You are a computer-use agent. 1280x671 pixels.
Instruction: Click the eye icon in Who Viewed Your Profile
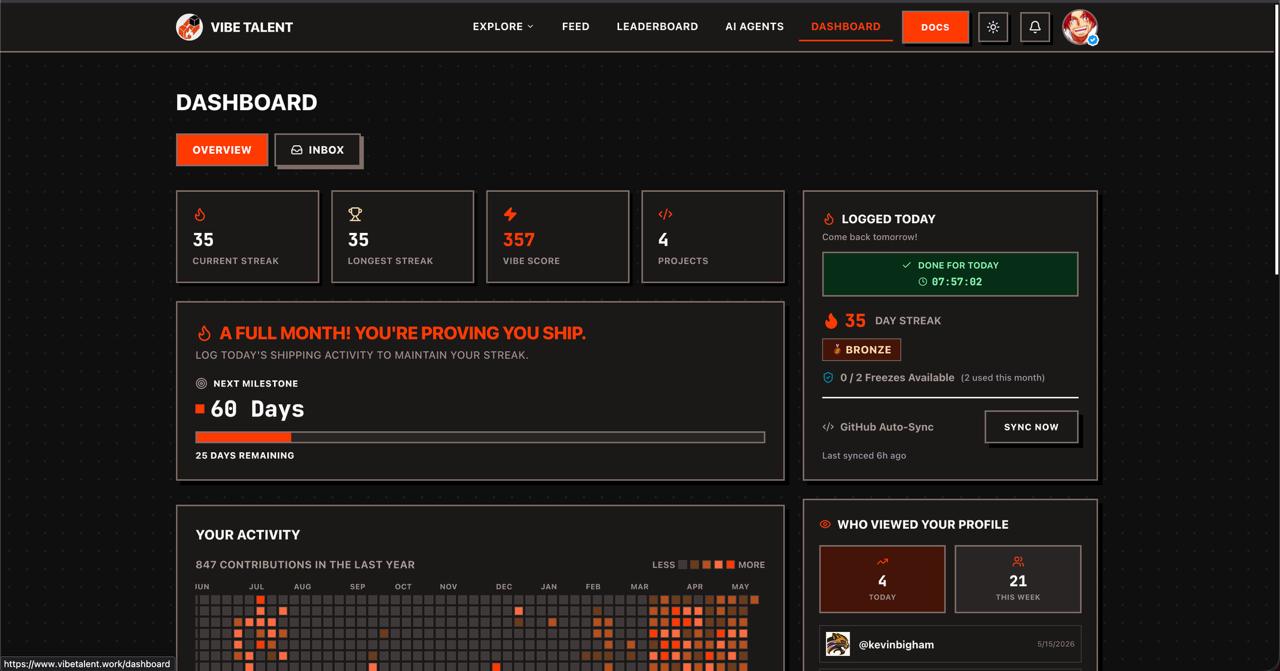(825, 524)
